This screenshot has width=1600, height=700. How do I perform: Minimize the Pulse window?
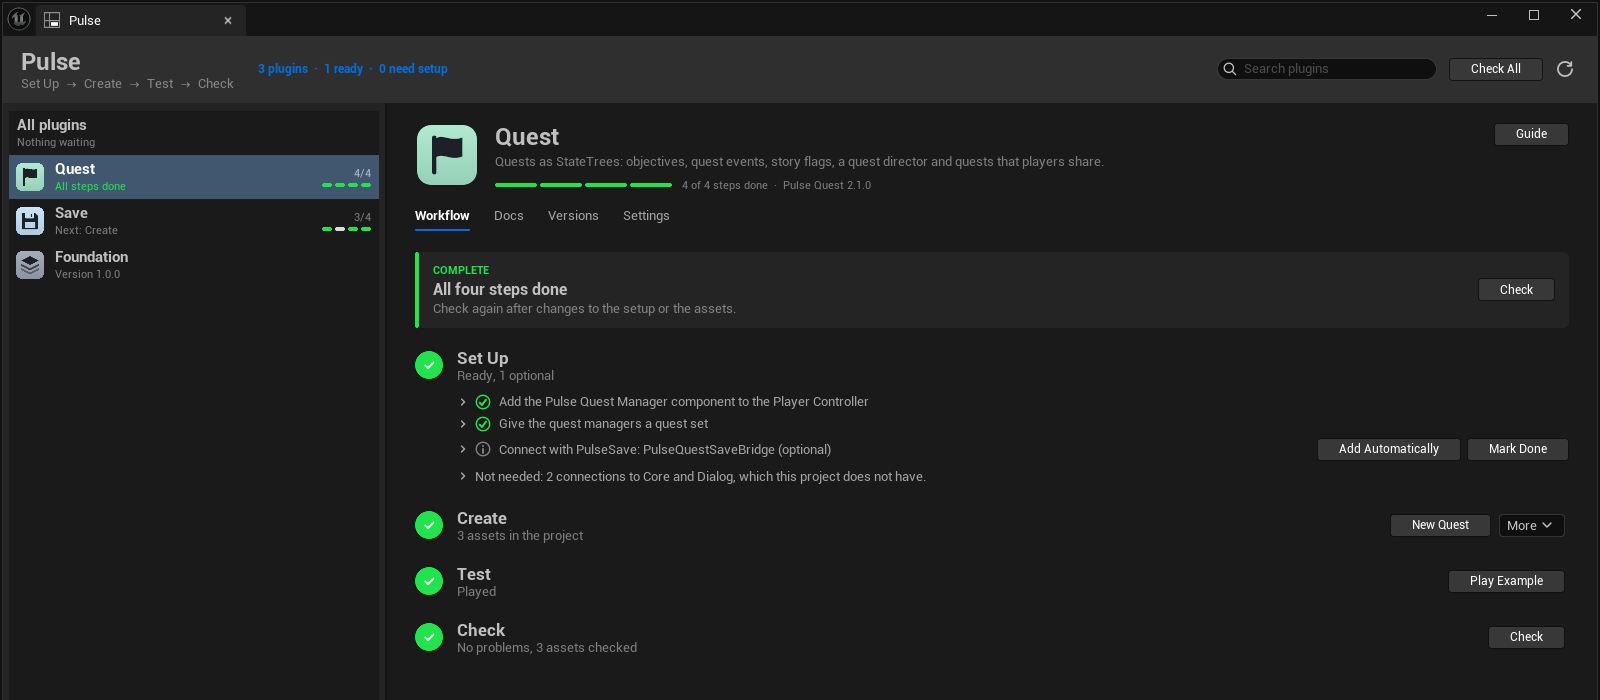pyautogui.click(x=1492, y=15)
